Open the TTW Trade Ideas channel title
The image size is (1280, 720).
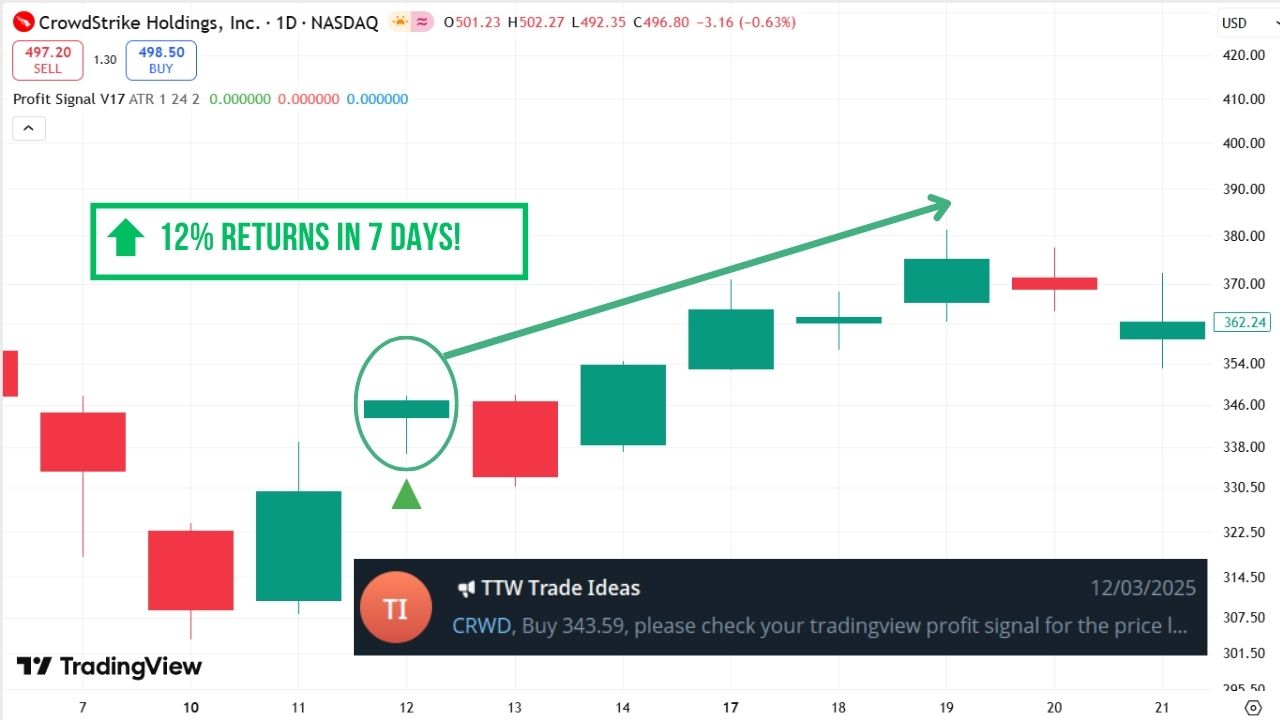pyautogui.click(x=560, y=588)
